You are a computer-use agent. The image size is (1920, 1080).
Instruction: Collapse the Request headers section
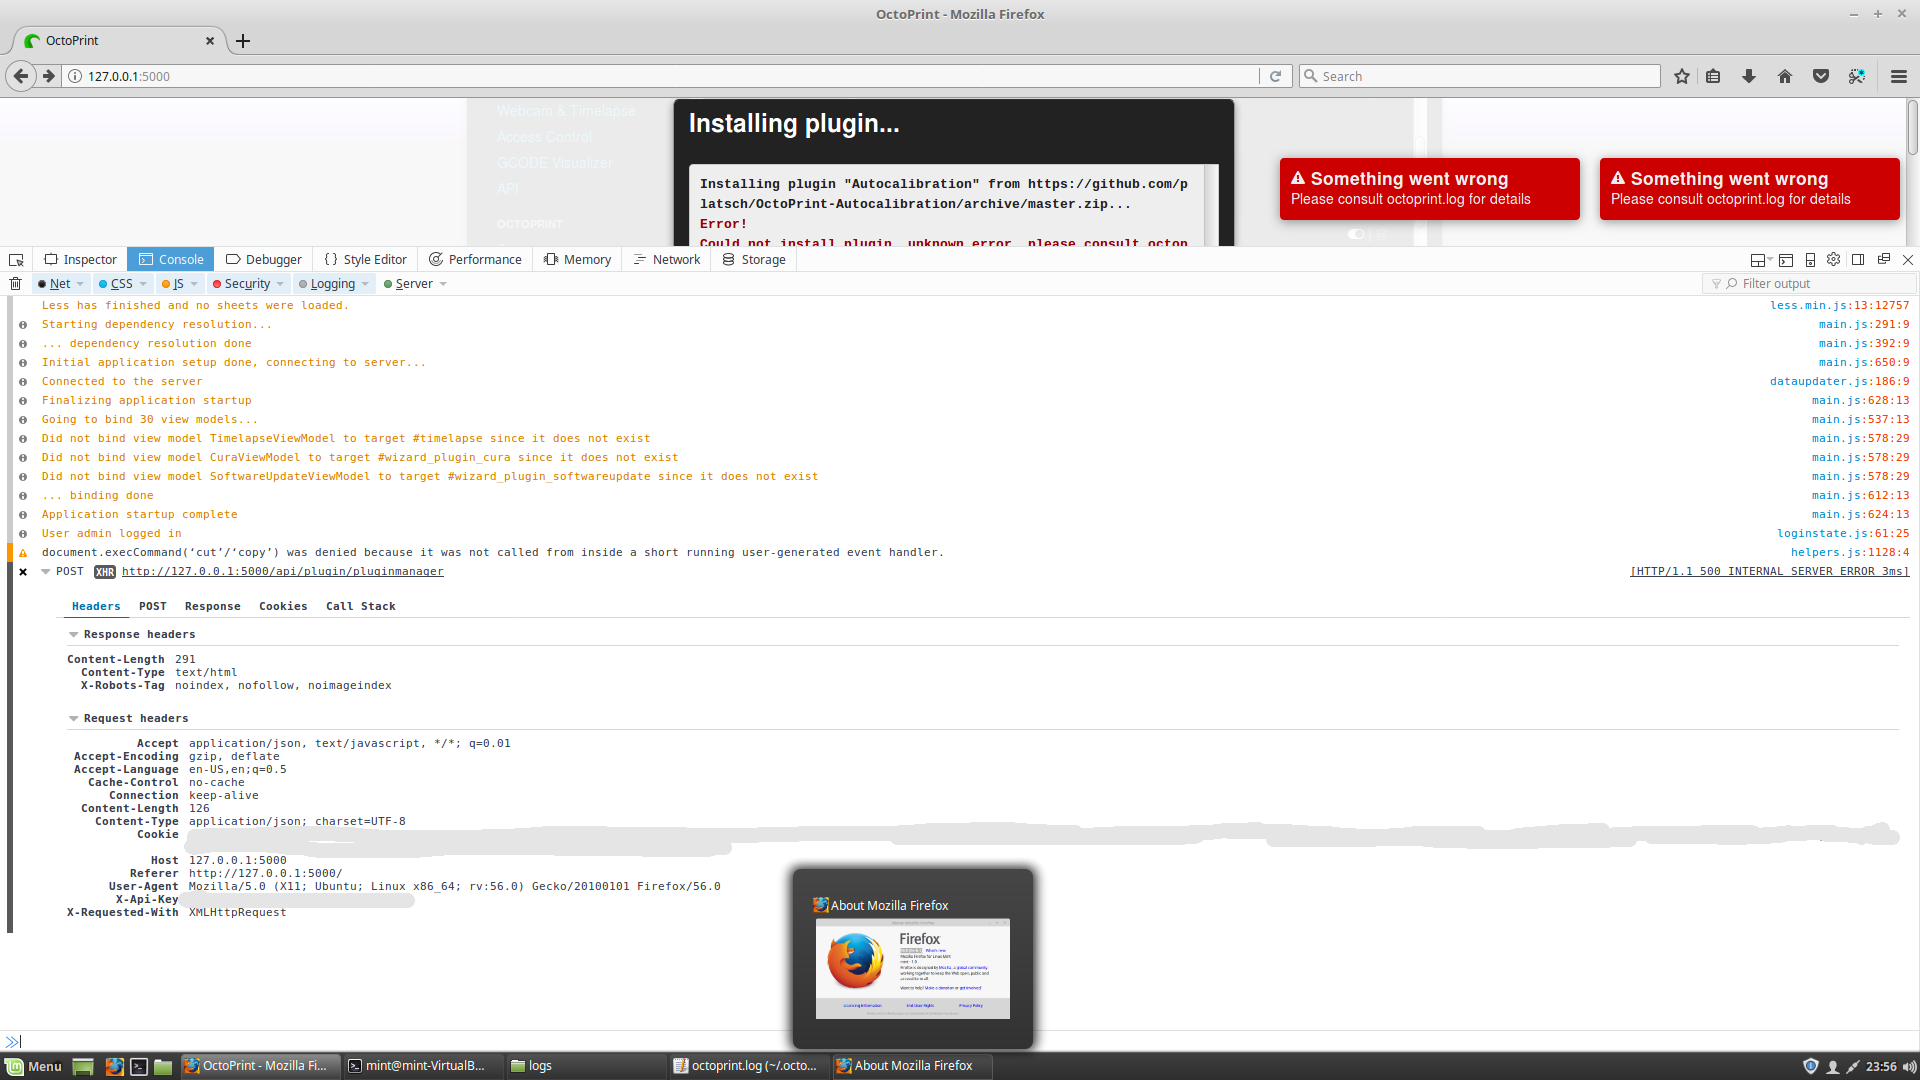(73, 718)
